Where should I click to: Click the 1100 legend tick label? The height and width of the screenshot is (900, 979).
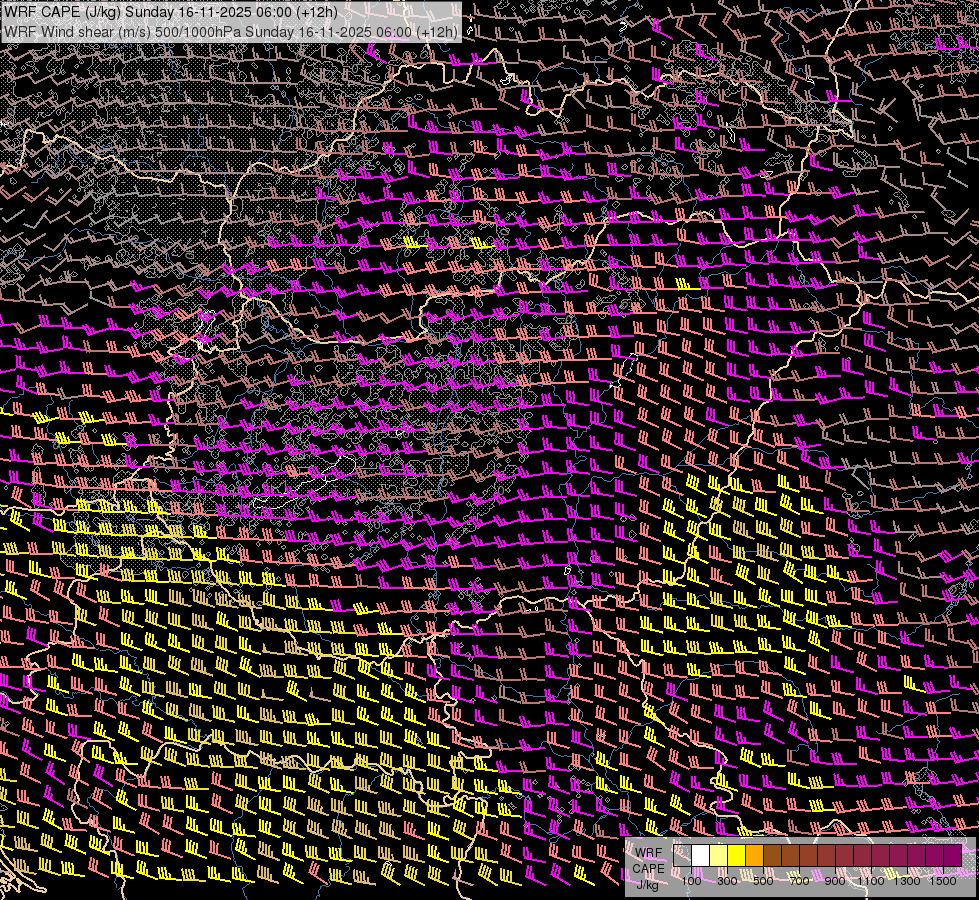tap(872, 880)
